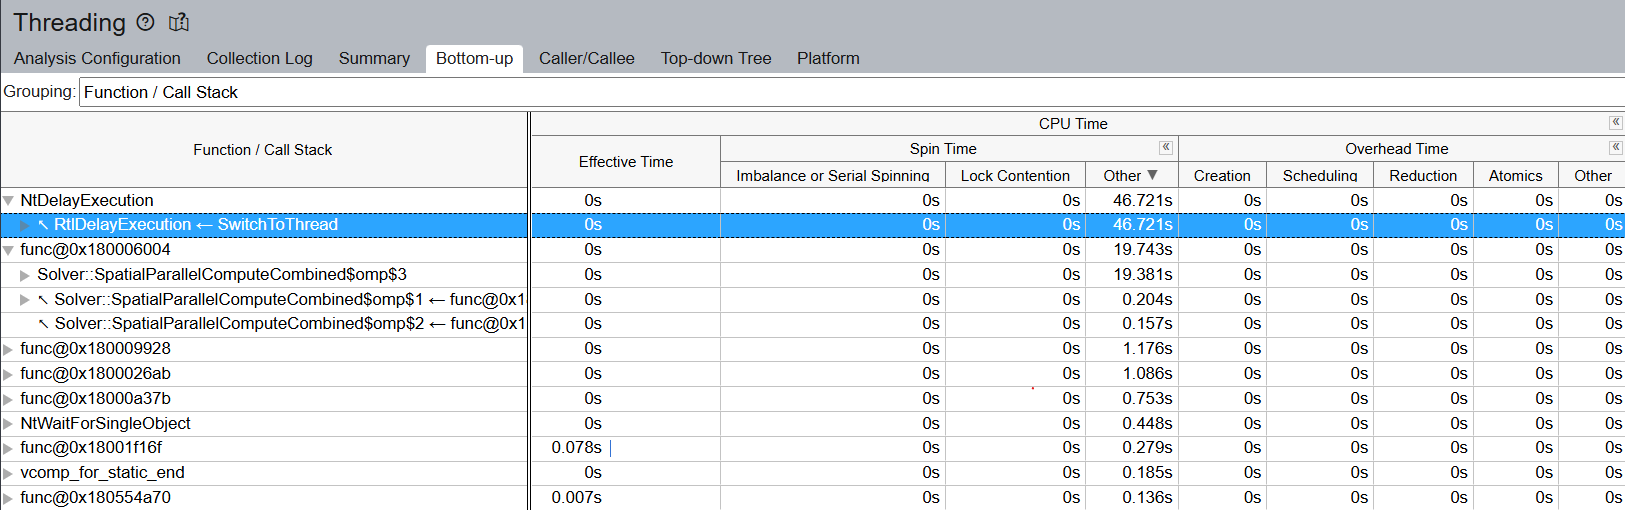The height and width of the screenshot is (510, 1625).
Task: Collapse the Spin Time column group
Action: [x=1165, y=147]
